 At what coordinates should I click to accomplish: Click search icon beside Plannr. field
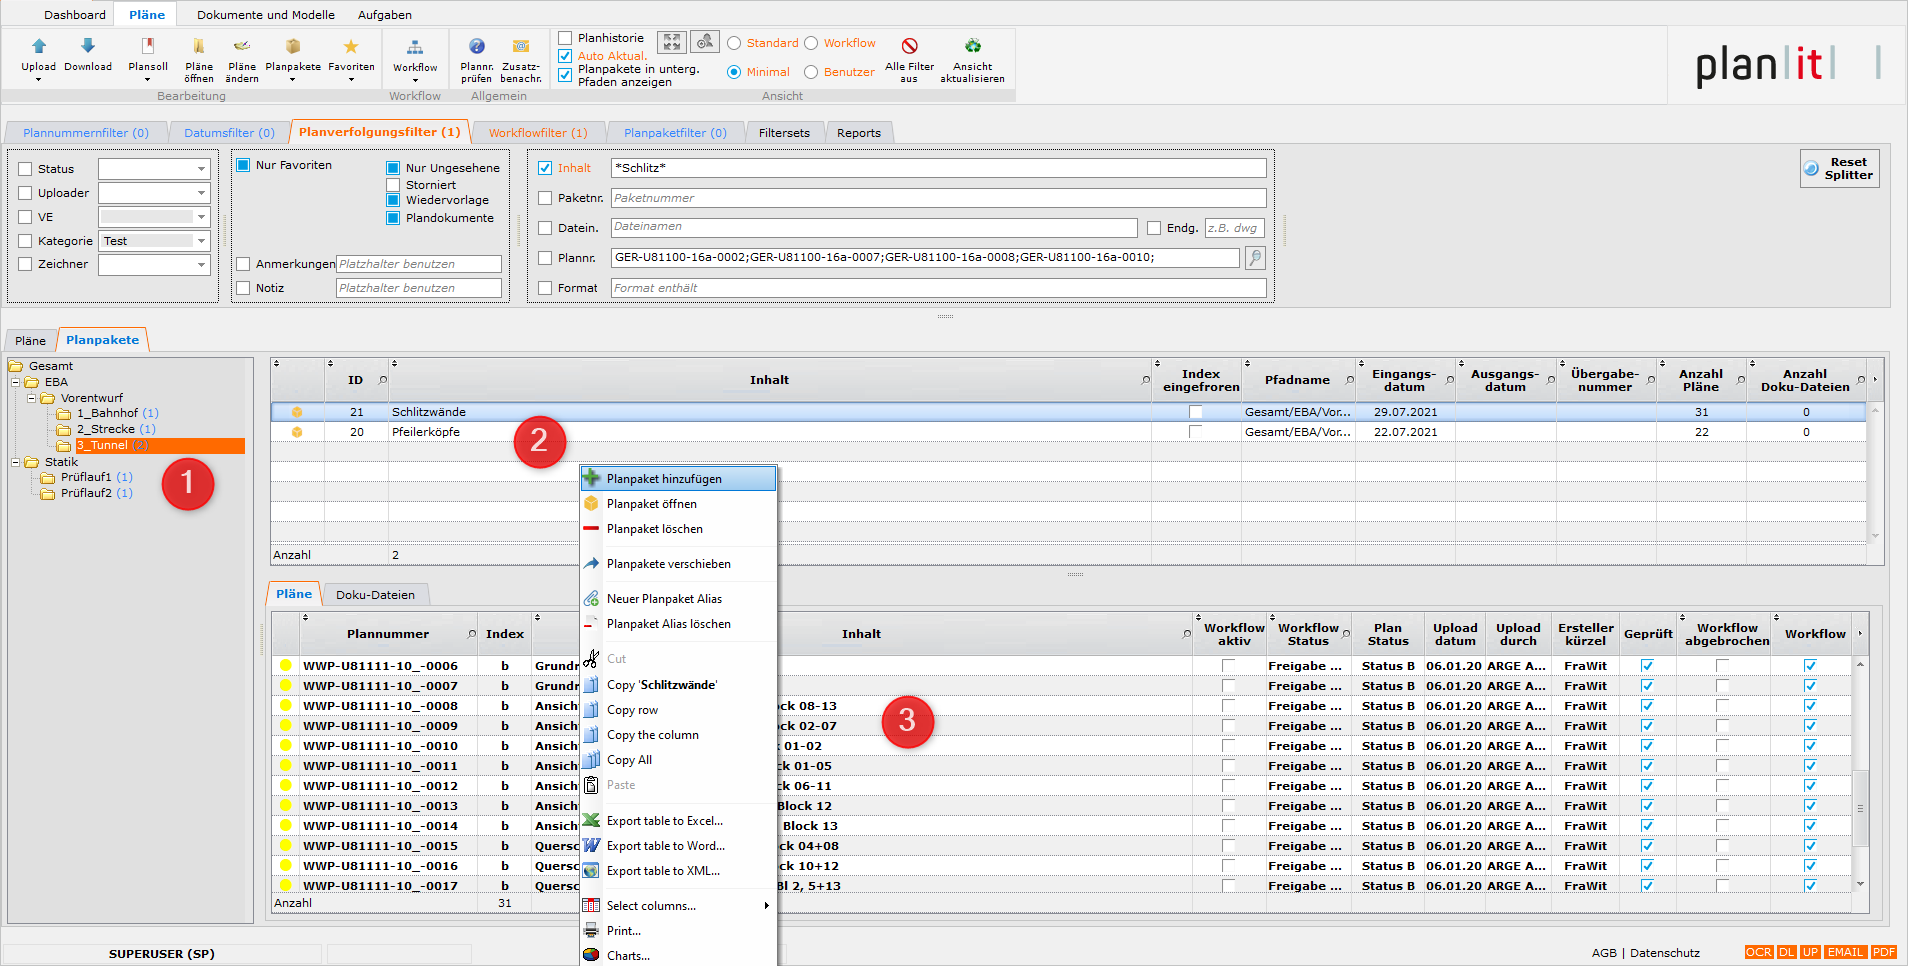(1255, 258)
